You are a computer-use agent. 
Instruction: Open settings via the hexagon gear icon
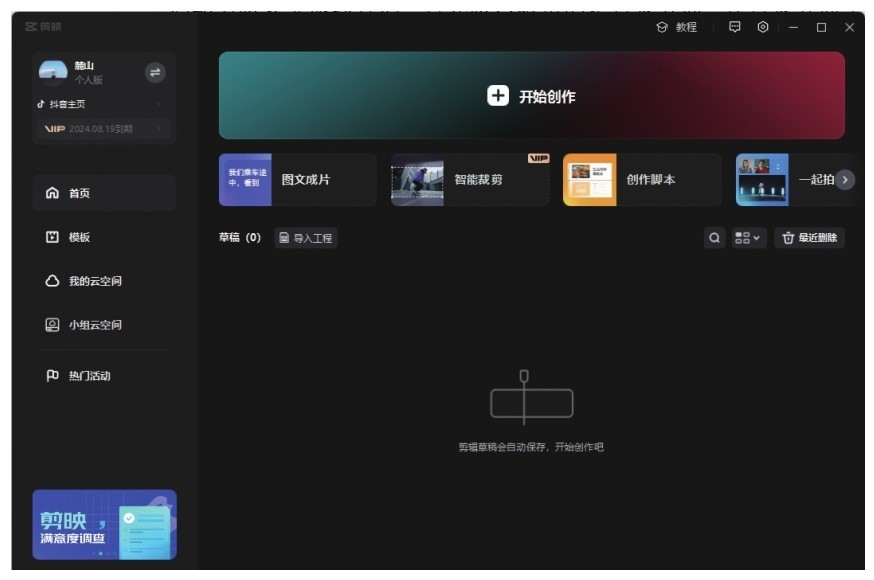tap(763, 27)
